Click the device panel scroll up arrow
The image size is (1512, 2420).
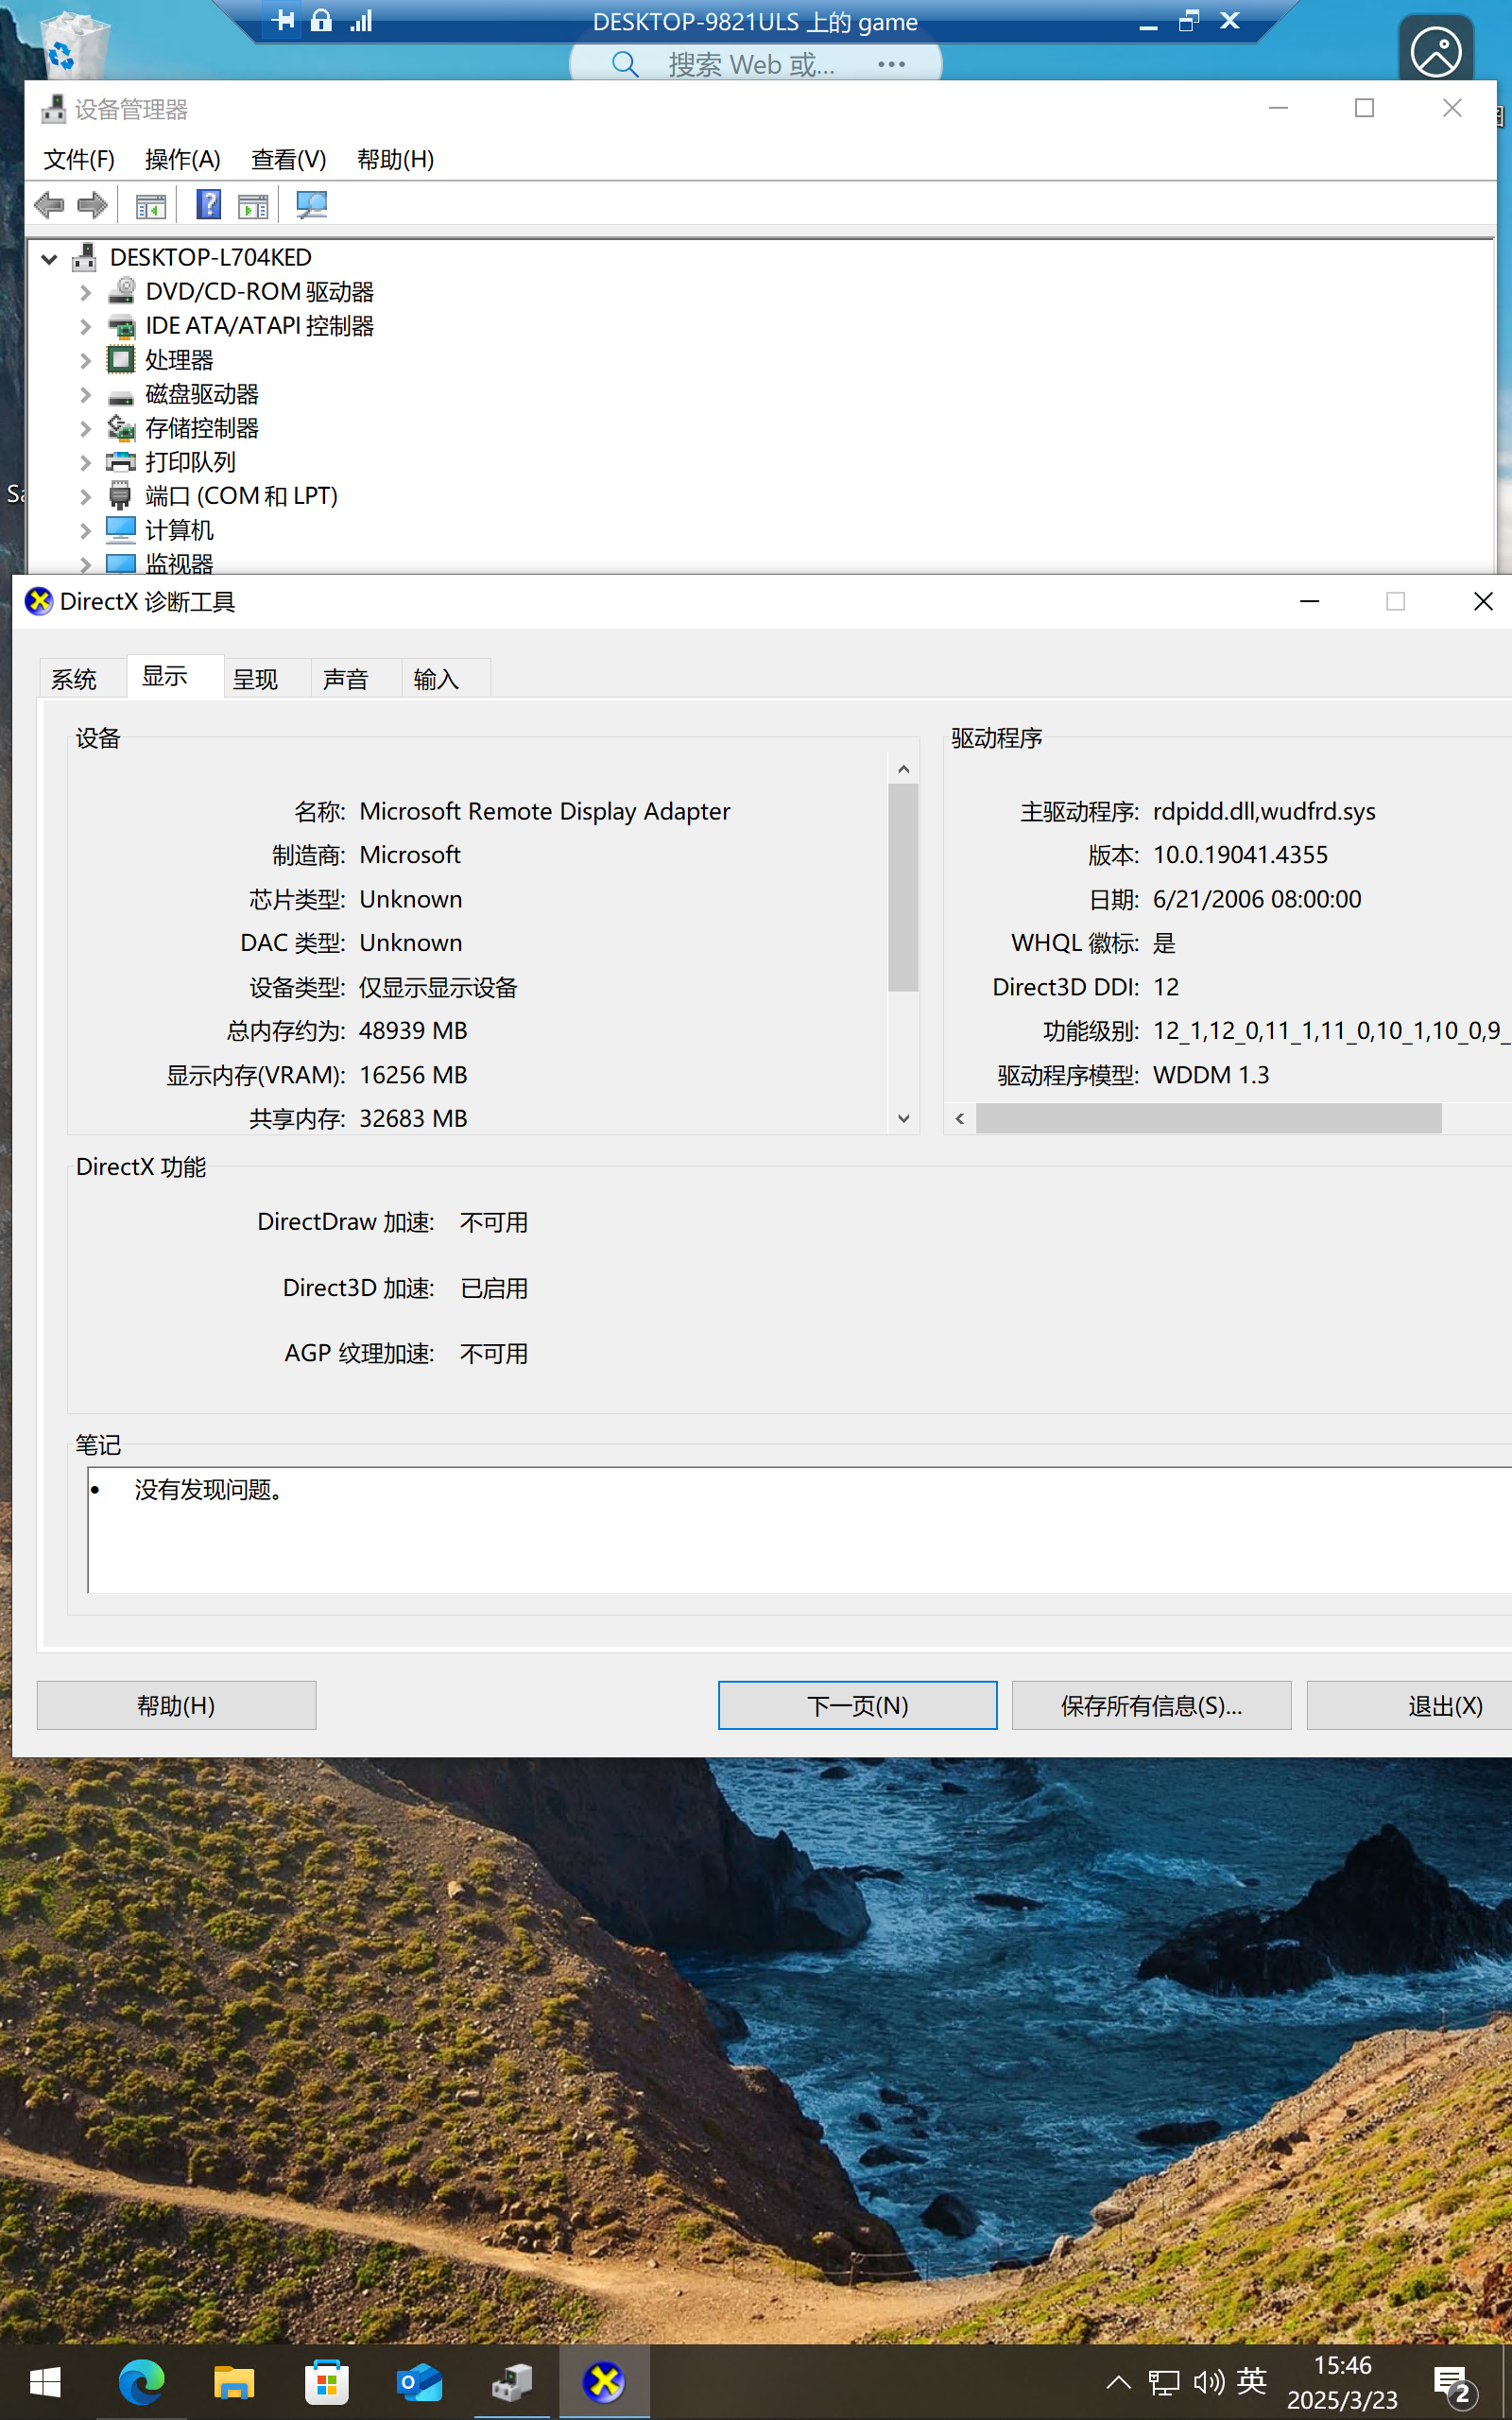[903, 769]
